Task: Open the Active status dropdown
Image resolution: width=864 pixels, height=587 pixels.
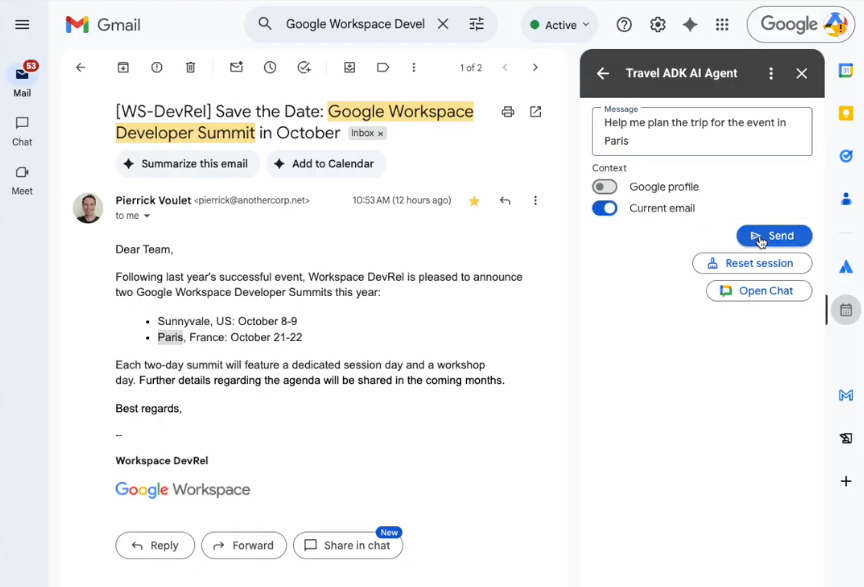Action: 558,24
